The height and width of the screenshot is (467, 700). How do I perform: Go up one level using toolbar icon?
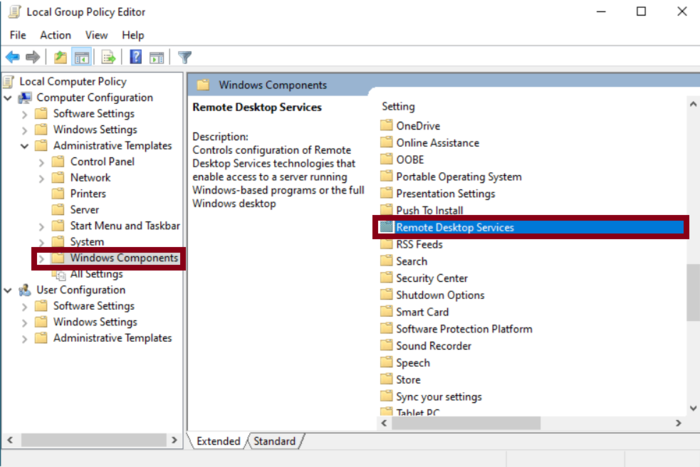[60, 57]
